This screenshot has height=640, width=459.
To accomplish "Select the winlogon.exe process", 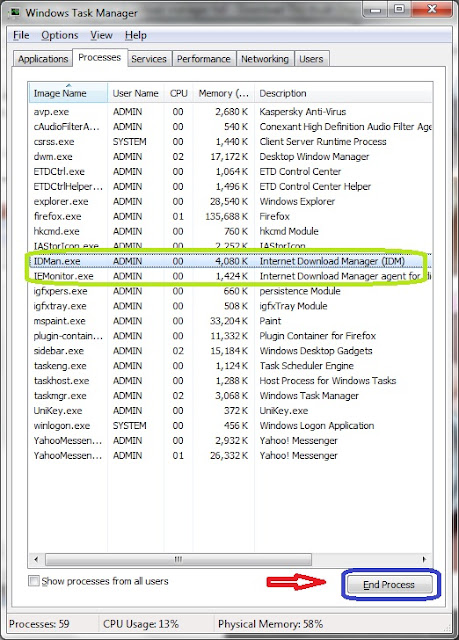I will tap(231, 426).
